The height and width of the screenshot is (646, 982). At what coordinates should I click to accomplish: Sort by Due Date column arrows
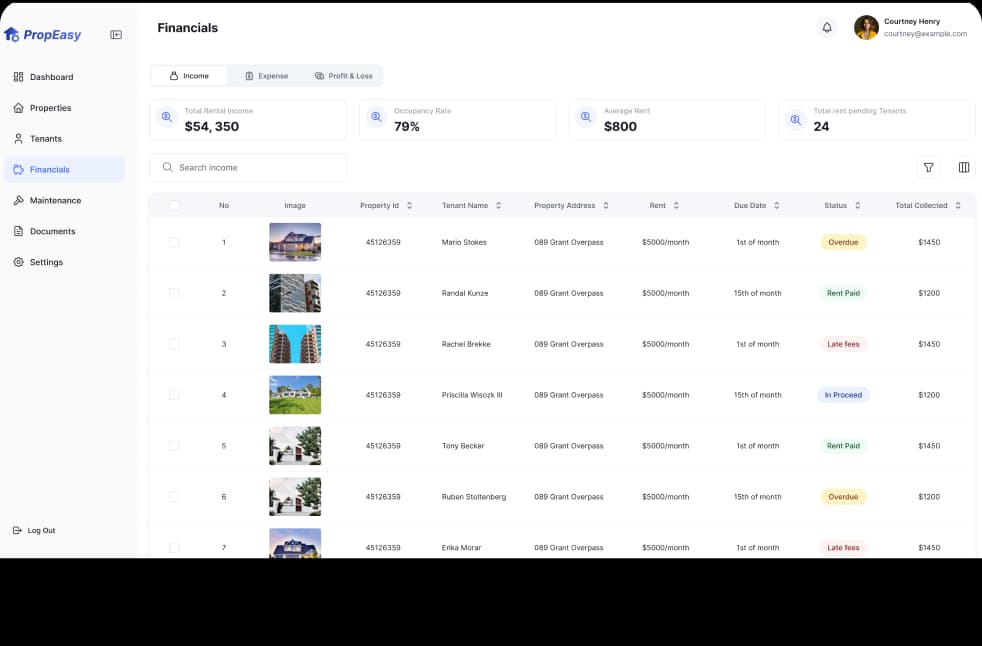pos(777,206)
